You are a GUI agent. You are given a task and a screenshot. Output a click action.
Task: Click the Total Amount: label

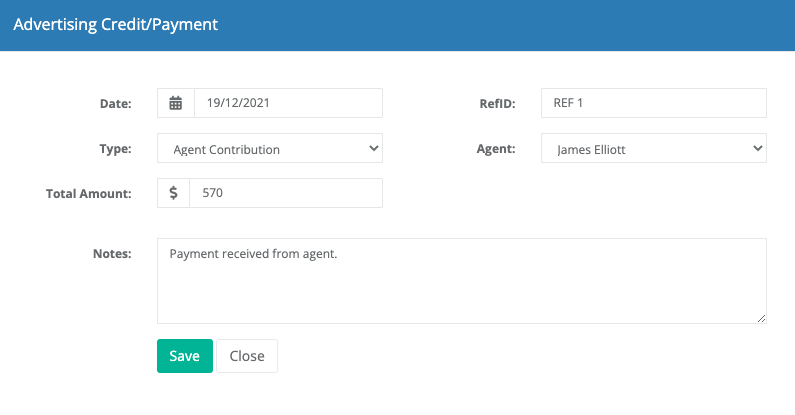(x=89, y=194)
